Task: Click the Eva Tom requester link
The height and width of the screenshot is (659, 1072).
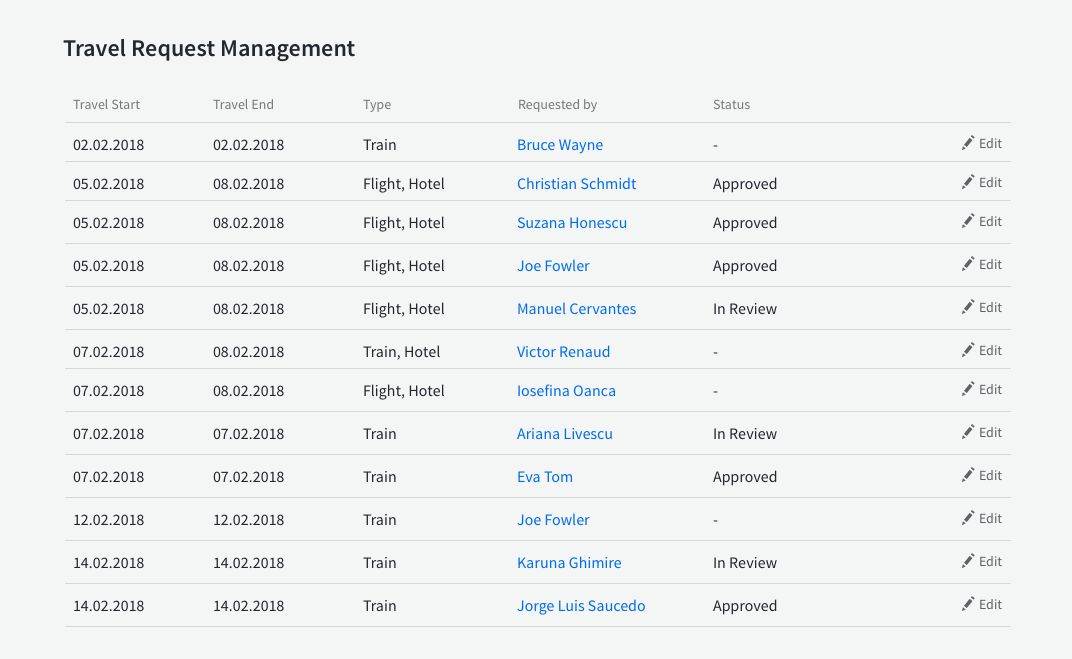Action: (545, 477)
